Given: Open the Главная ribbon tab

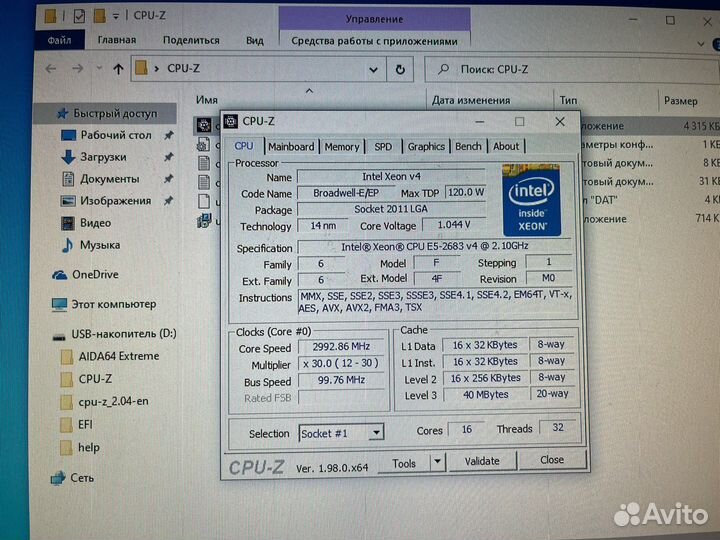Looking at the screenshot, I should 117,40.
